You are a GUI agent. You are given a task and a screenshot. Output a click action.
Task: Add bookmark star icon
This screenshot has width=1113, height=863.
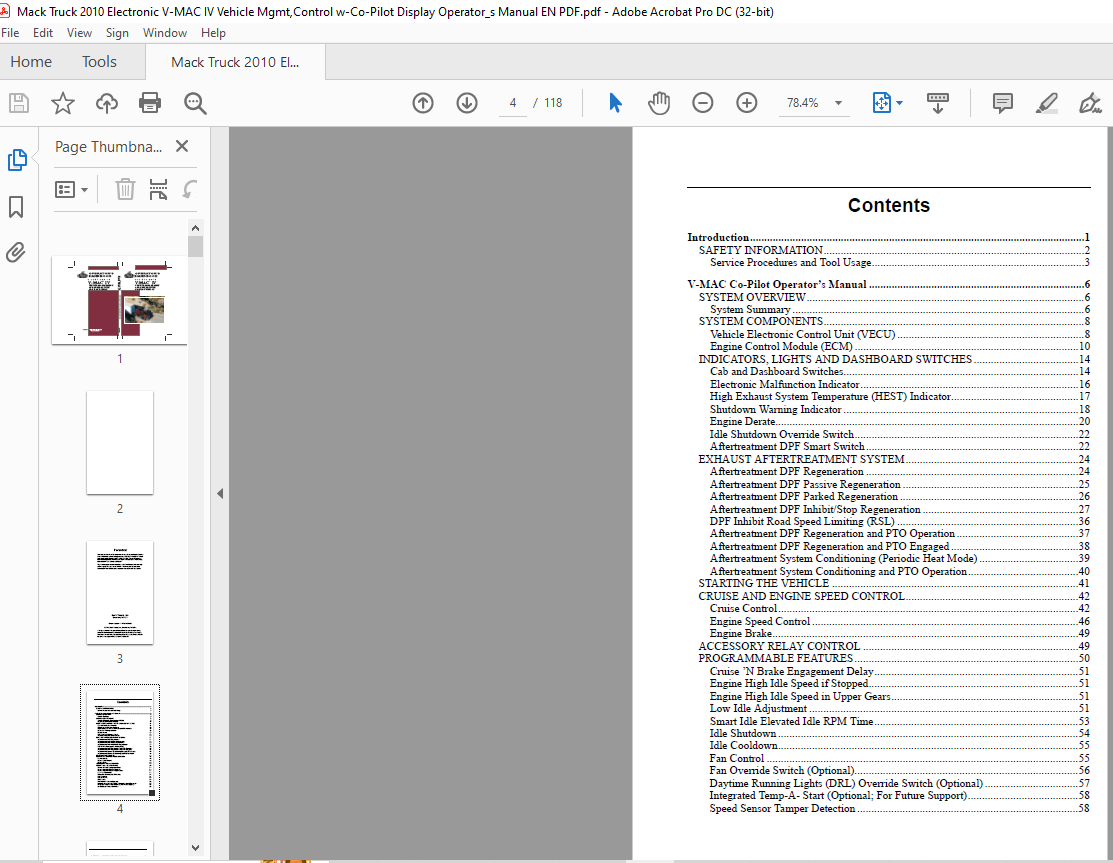tap(62, 104)
